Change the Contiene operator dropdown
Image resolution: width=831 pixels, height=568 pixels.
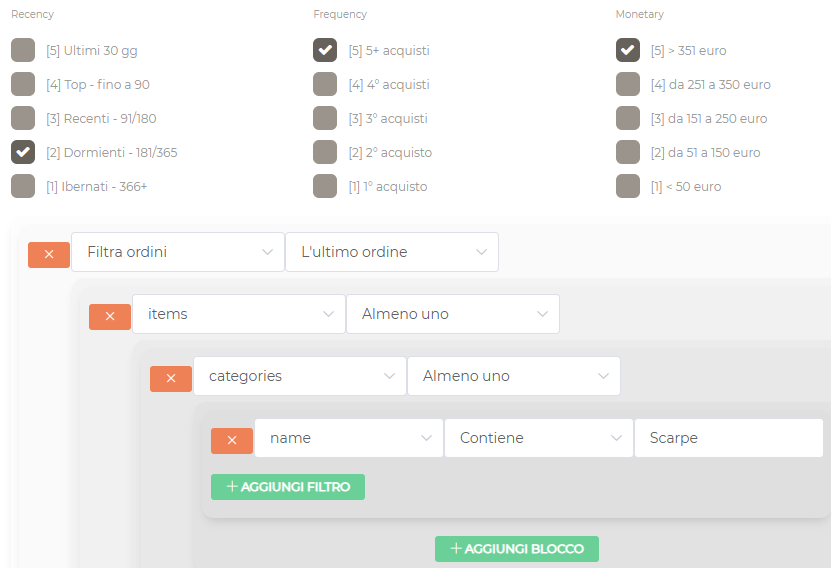tap(539, 438)
